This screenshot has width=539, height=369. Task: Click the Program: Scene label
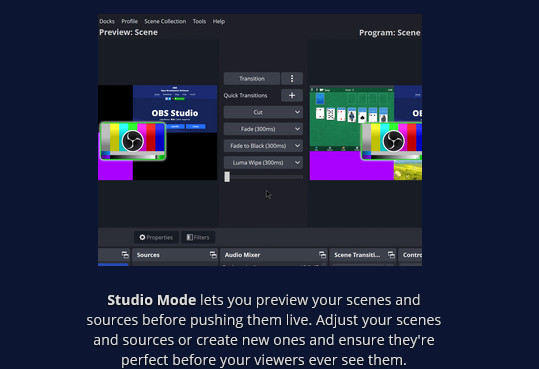(x=389, y=33)
